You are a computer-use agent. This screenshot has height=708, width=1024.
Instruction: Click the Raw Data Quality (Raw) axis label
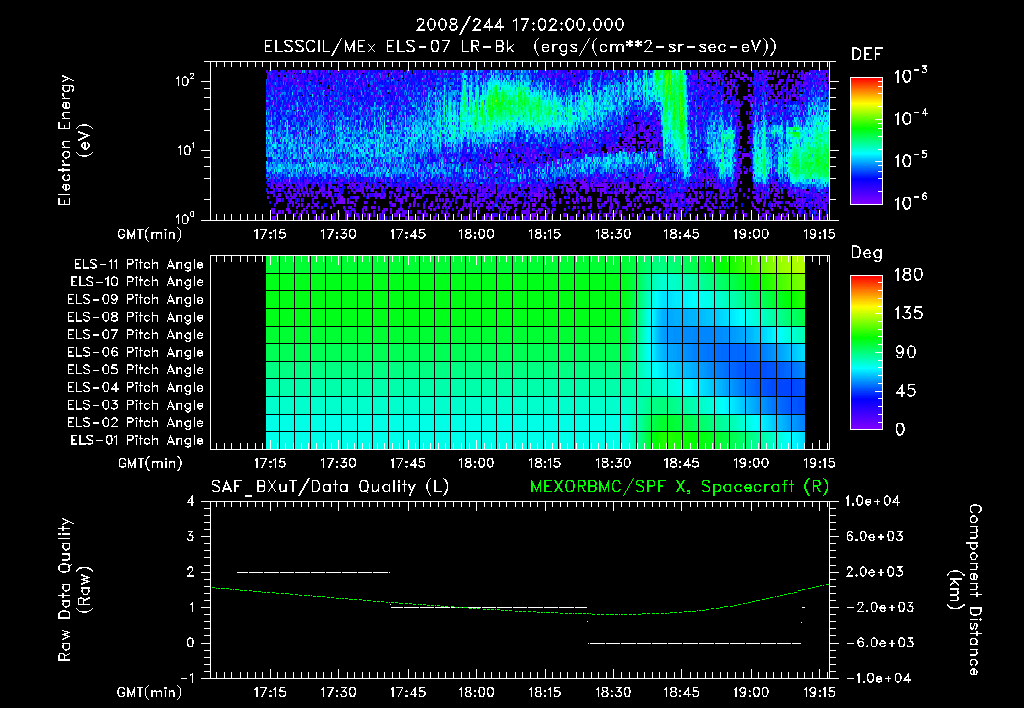[74, 590]
